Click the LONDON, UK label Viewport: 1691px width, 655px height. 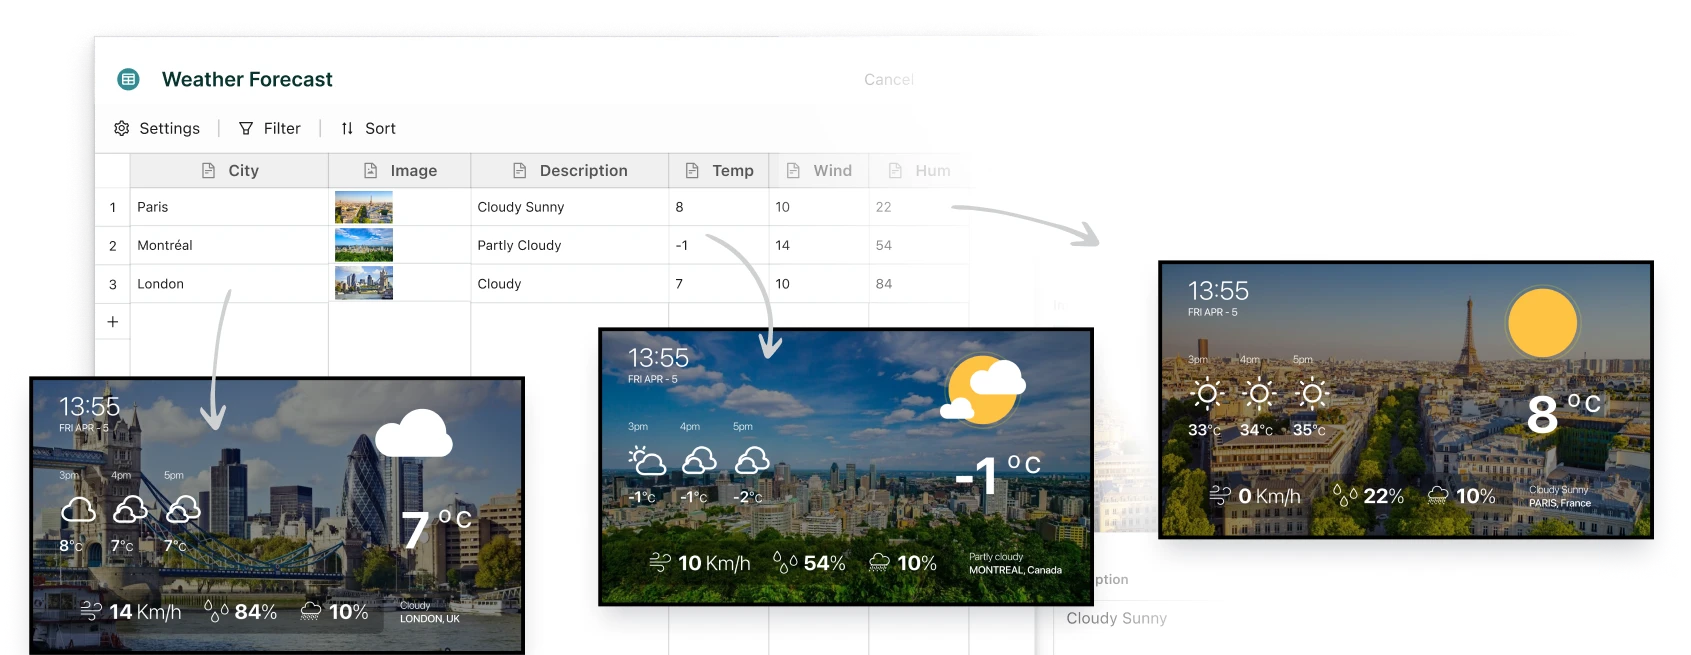430,619
